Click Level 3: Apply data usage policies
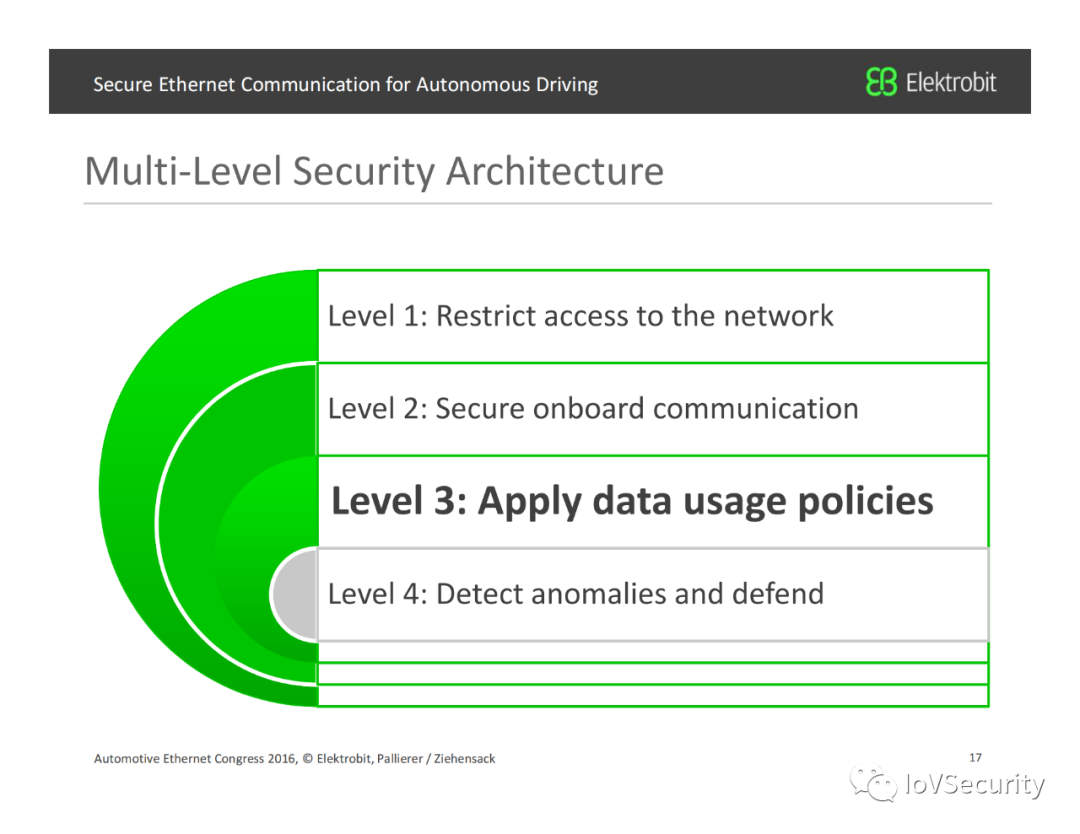The height and width of the screenshot is (834, 1080). (632, 501)
